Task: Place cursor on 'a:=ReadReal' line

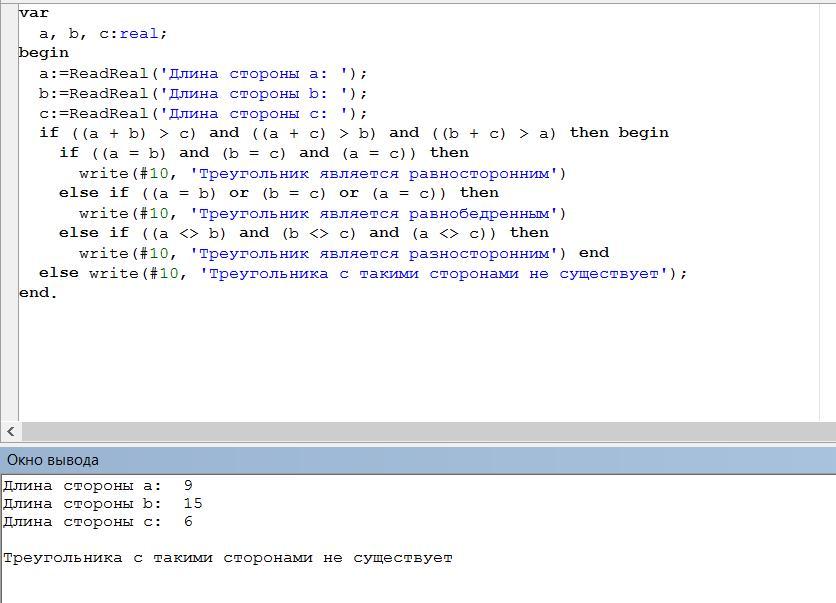Action: point(203,73)
